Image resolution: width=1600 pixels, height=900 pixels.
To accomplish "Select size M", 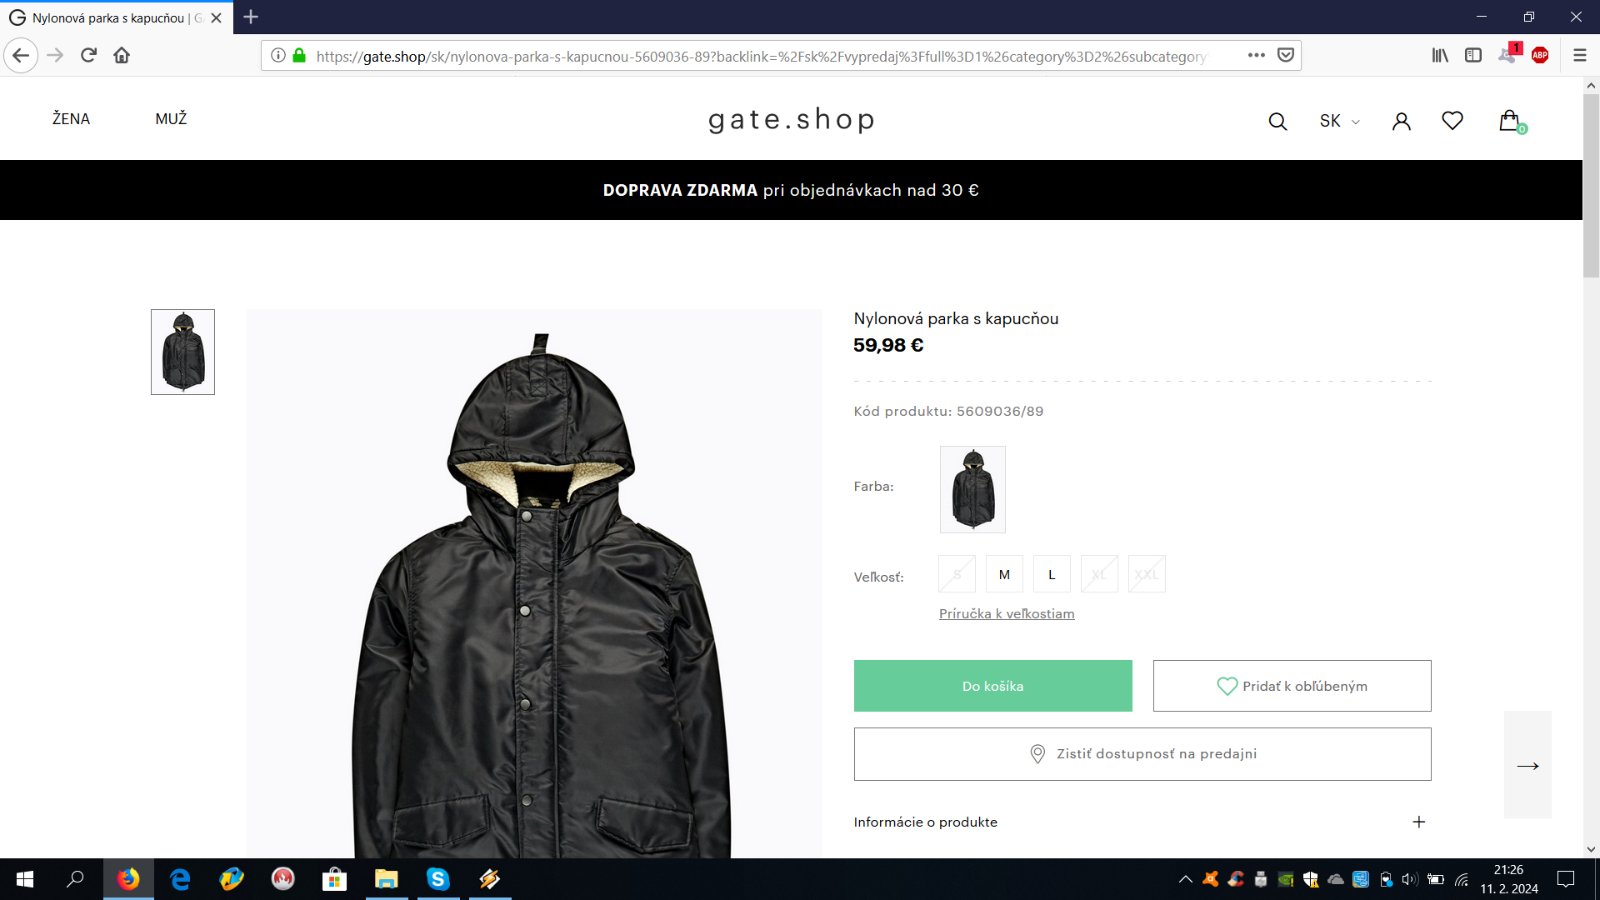I will pyautogui.click(x=1004, y=574).
